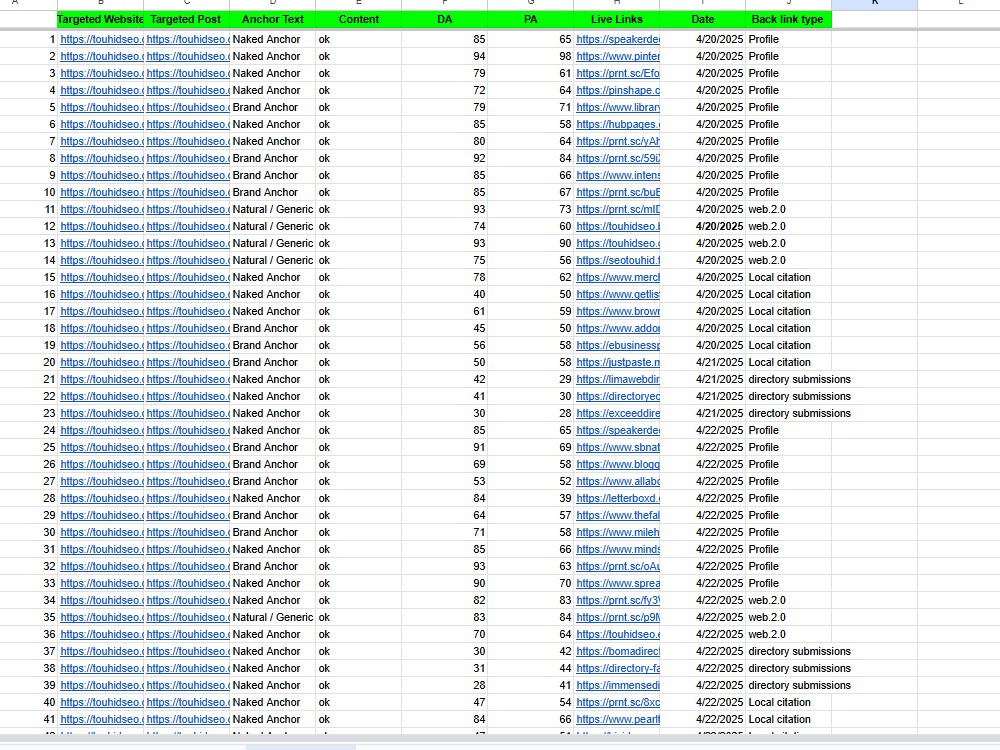Select Natural / Generic anchor in row 35
The width and height of the screenshot is (1000, 750).
[x=272, y=617]
